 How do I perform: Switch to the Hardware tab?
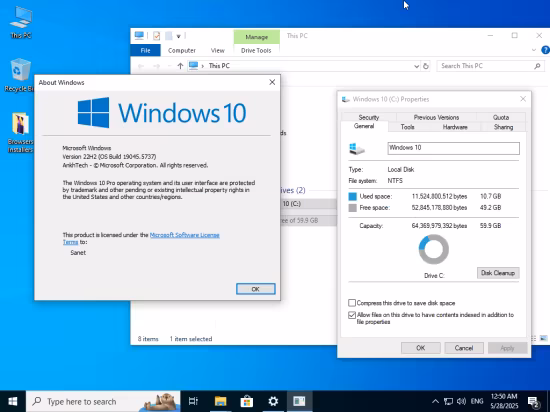pos(455,127)
